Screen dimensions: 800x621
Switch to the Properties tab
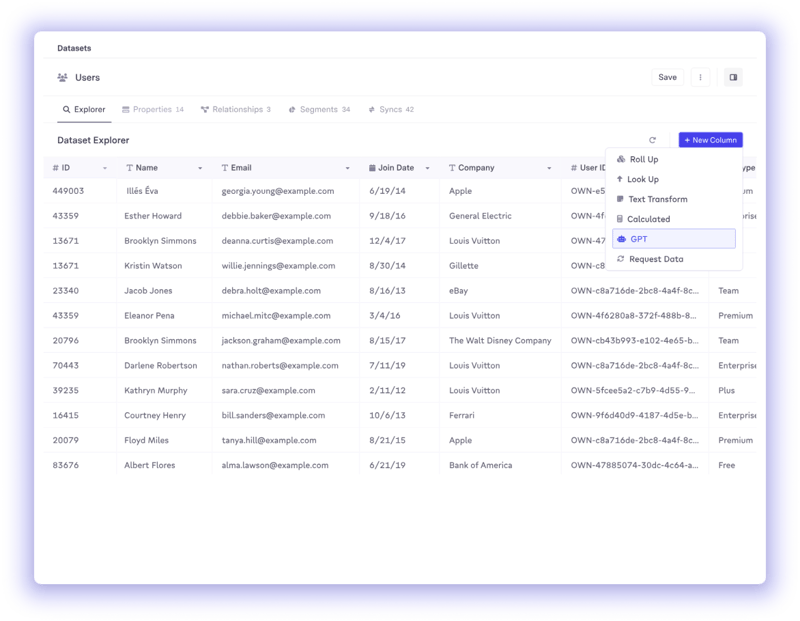click(x=152, y=109)
